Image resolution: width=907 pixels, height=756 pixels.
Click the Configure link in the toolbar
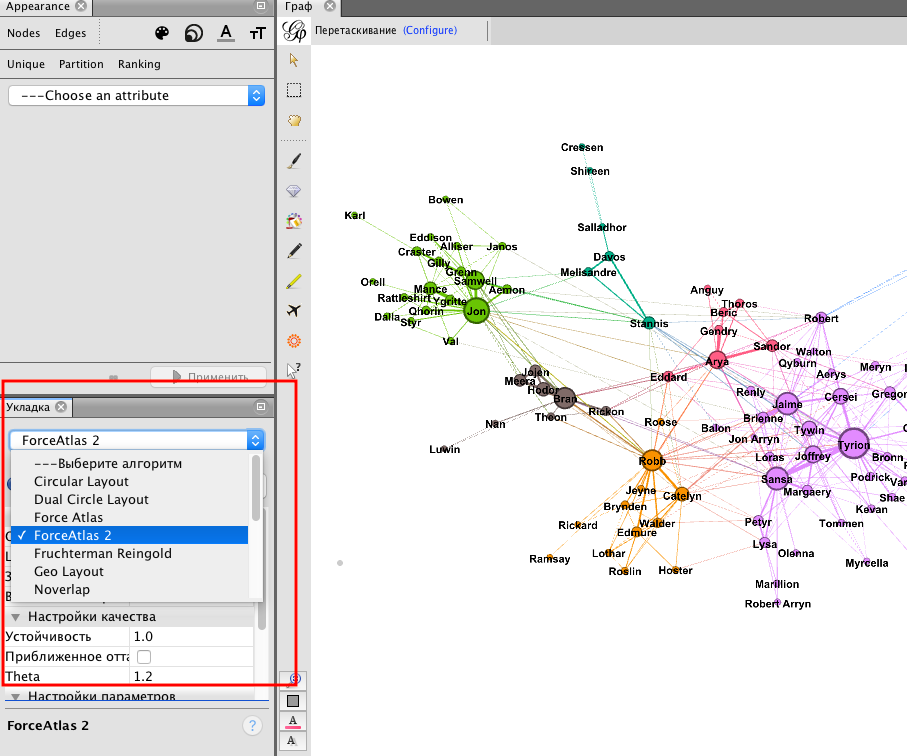point(430,30)
